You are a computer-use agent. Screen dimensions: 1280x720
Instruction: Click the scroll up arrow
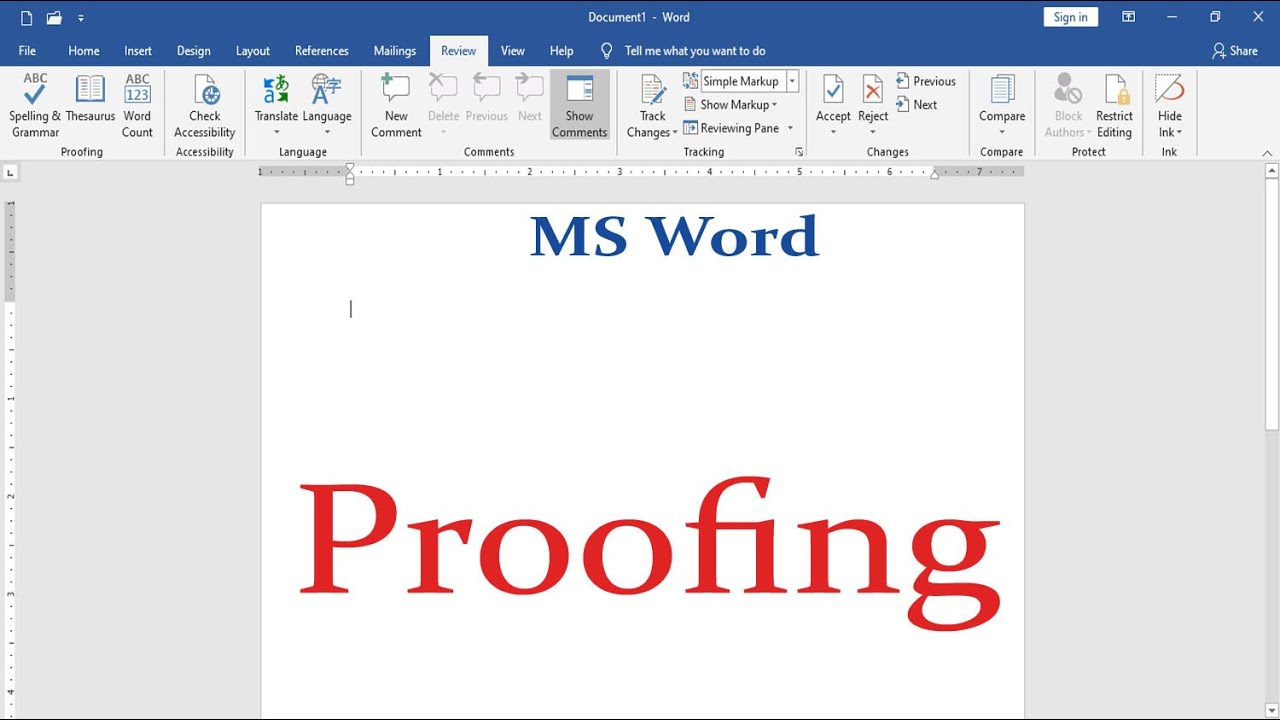click(x=1272, y=172)
